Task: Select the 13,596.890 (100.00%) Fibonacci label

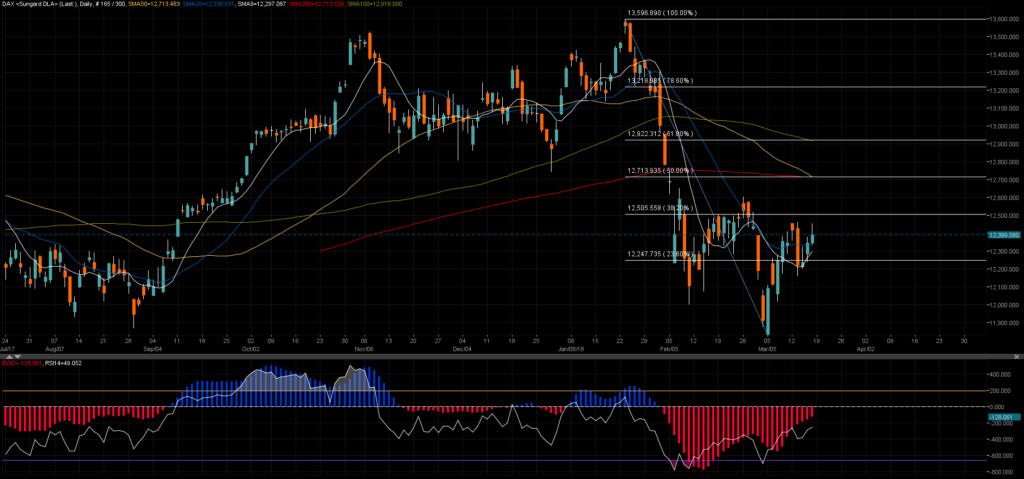Action: point(662,13)
